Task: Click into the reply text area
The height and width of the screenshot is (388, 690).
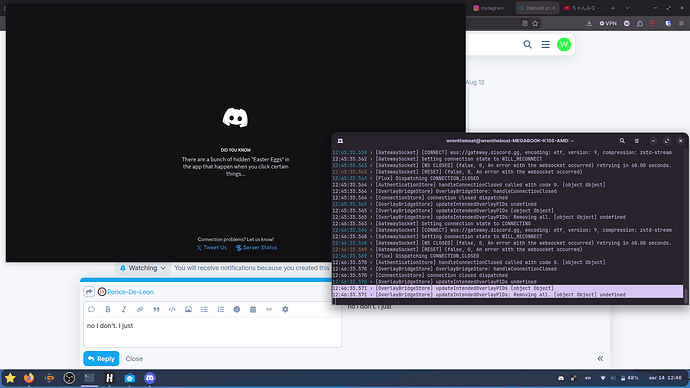Action: click(x=213, y=332)
